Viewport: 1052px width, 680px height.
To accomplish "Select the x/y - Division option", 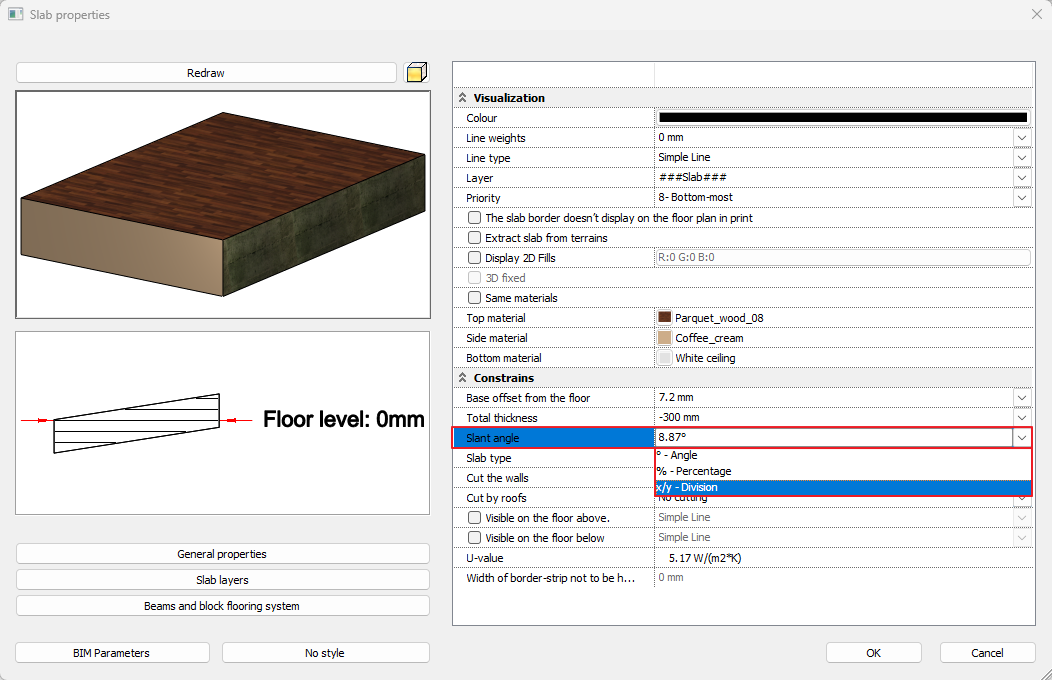I will coord(843,488).
